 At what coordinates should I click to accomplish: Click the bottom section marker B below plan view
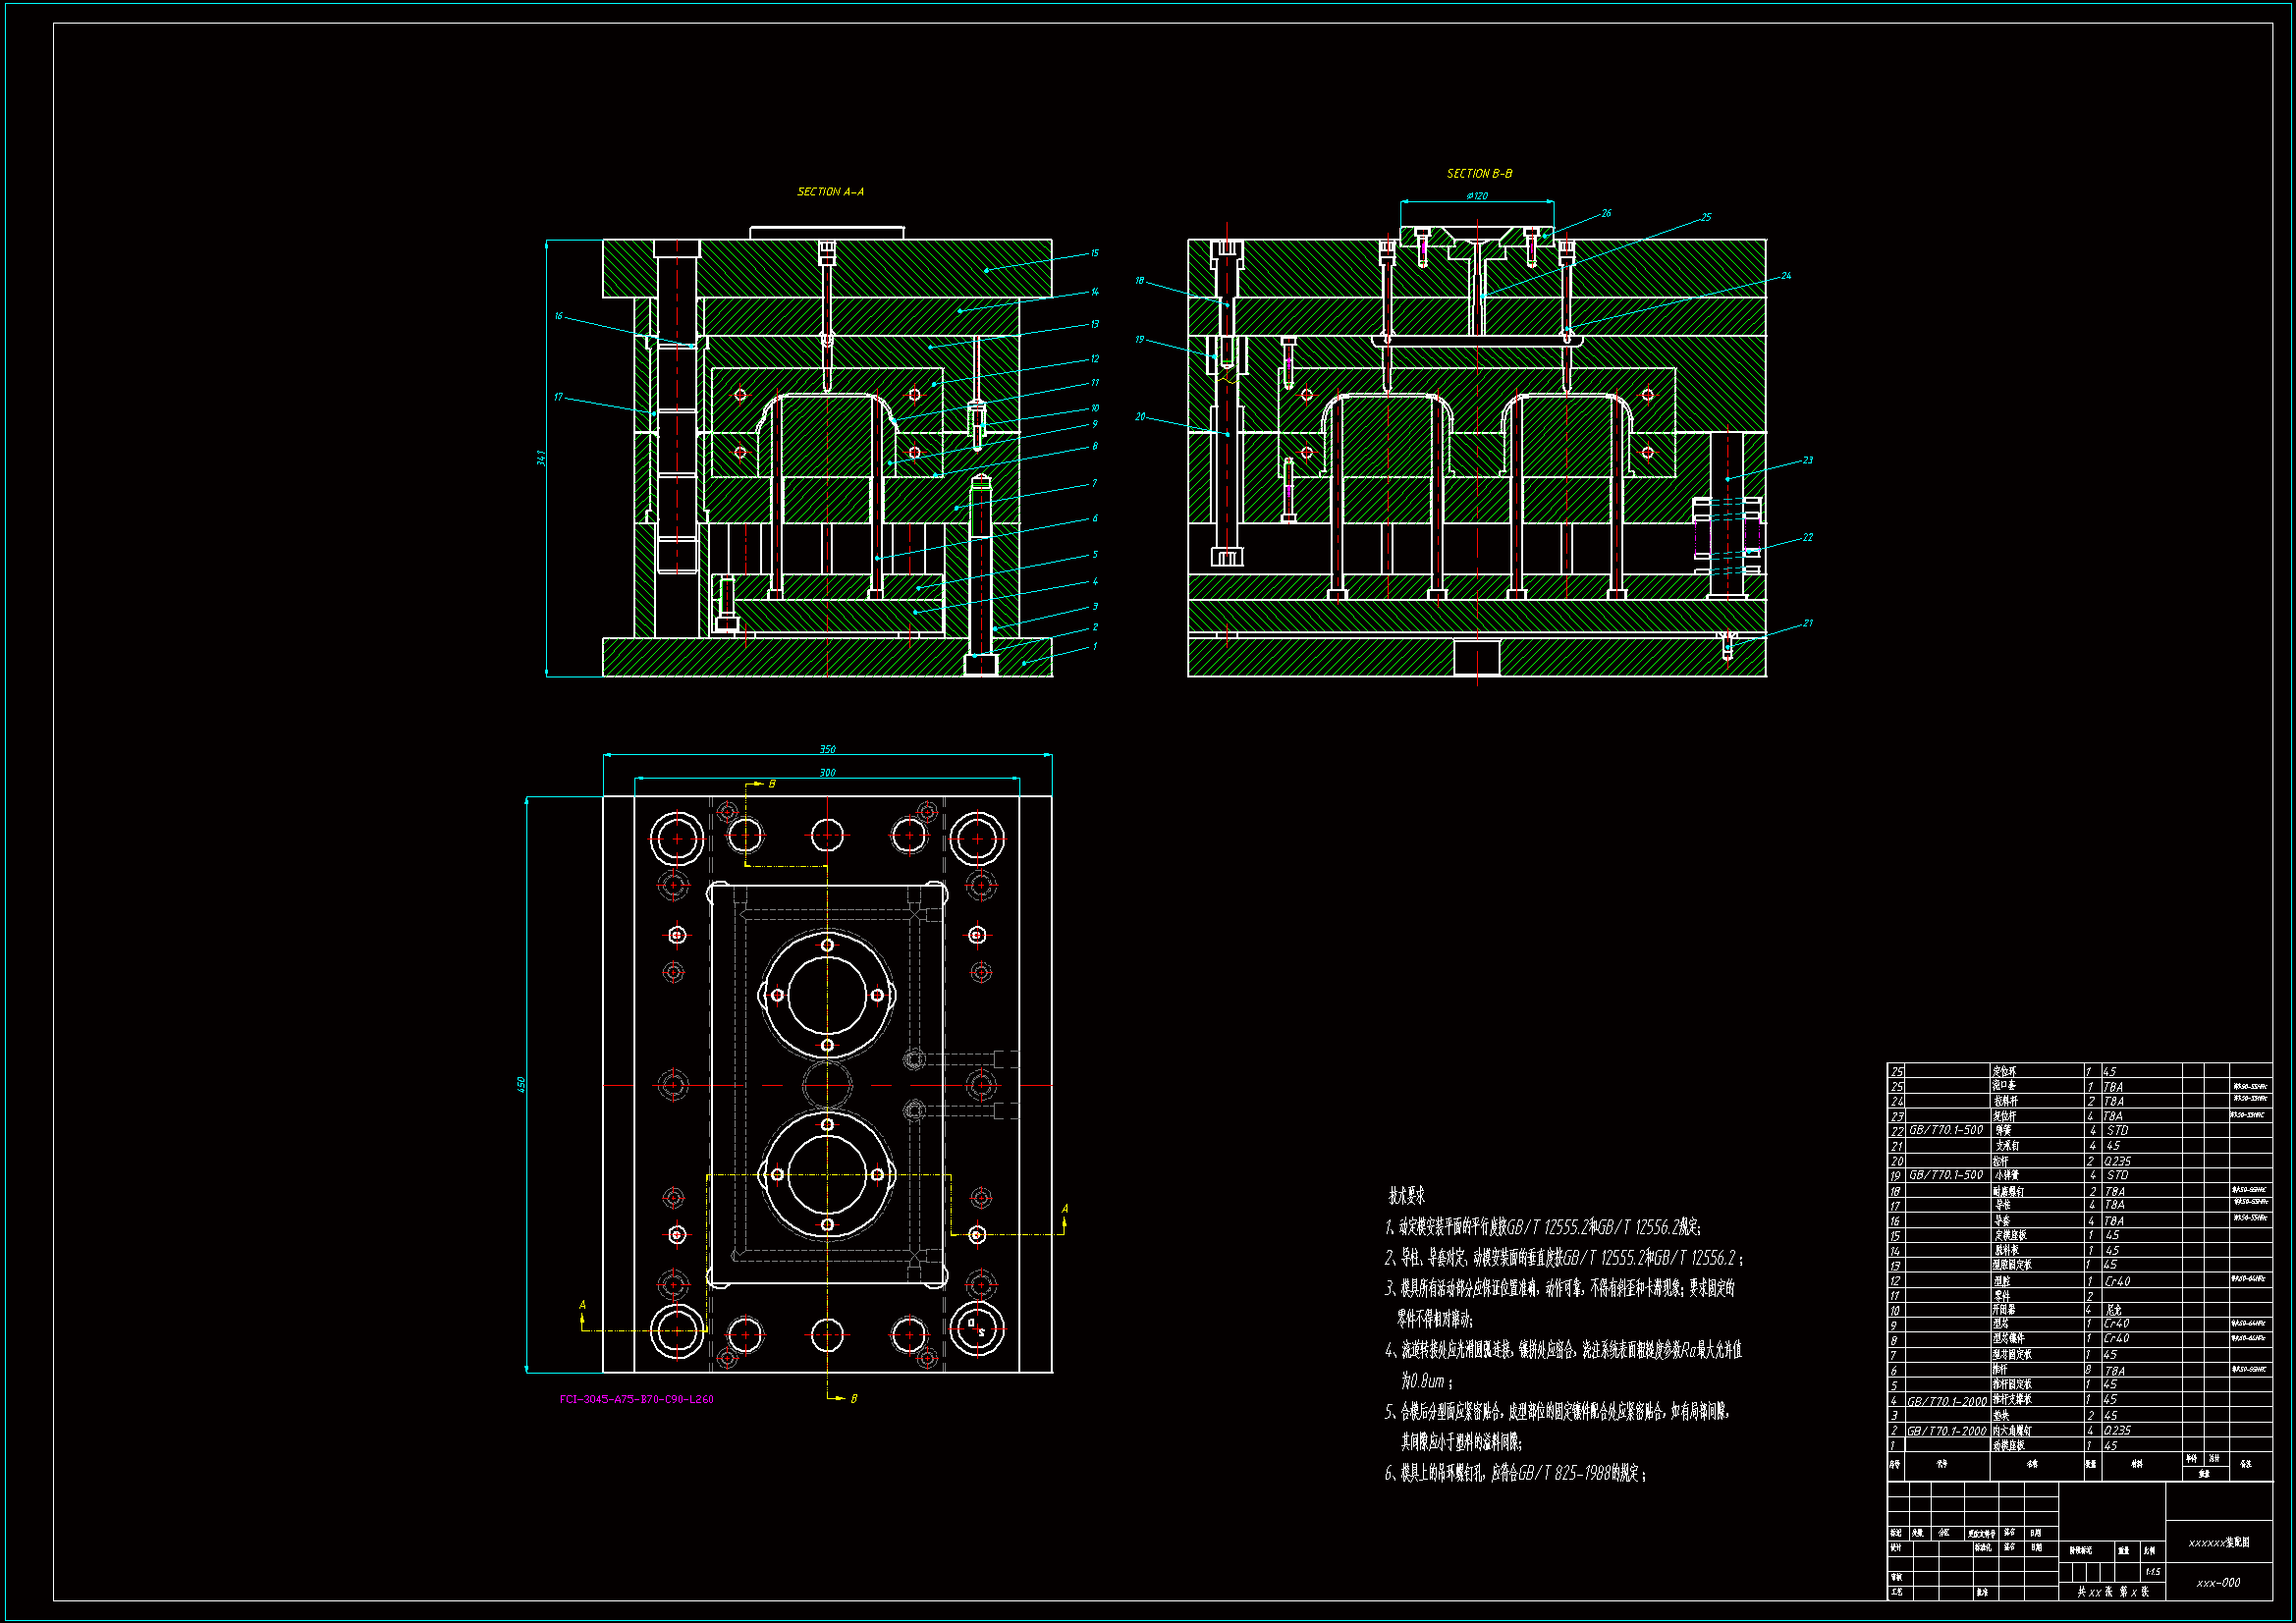point(853,1398)
